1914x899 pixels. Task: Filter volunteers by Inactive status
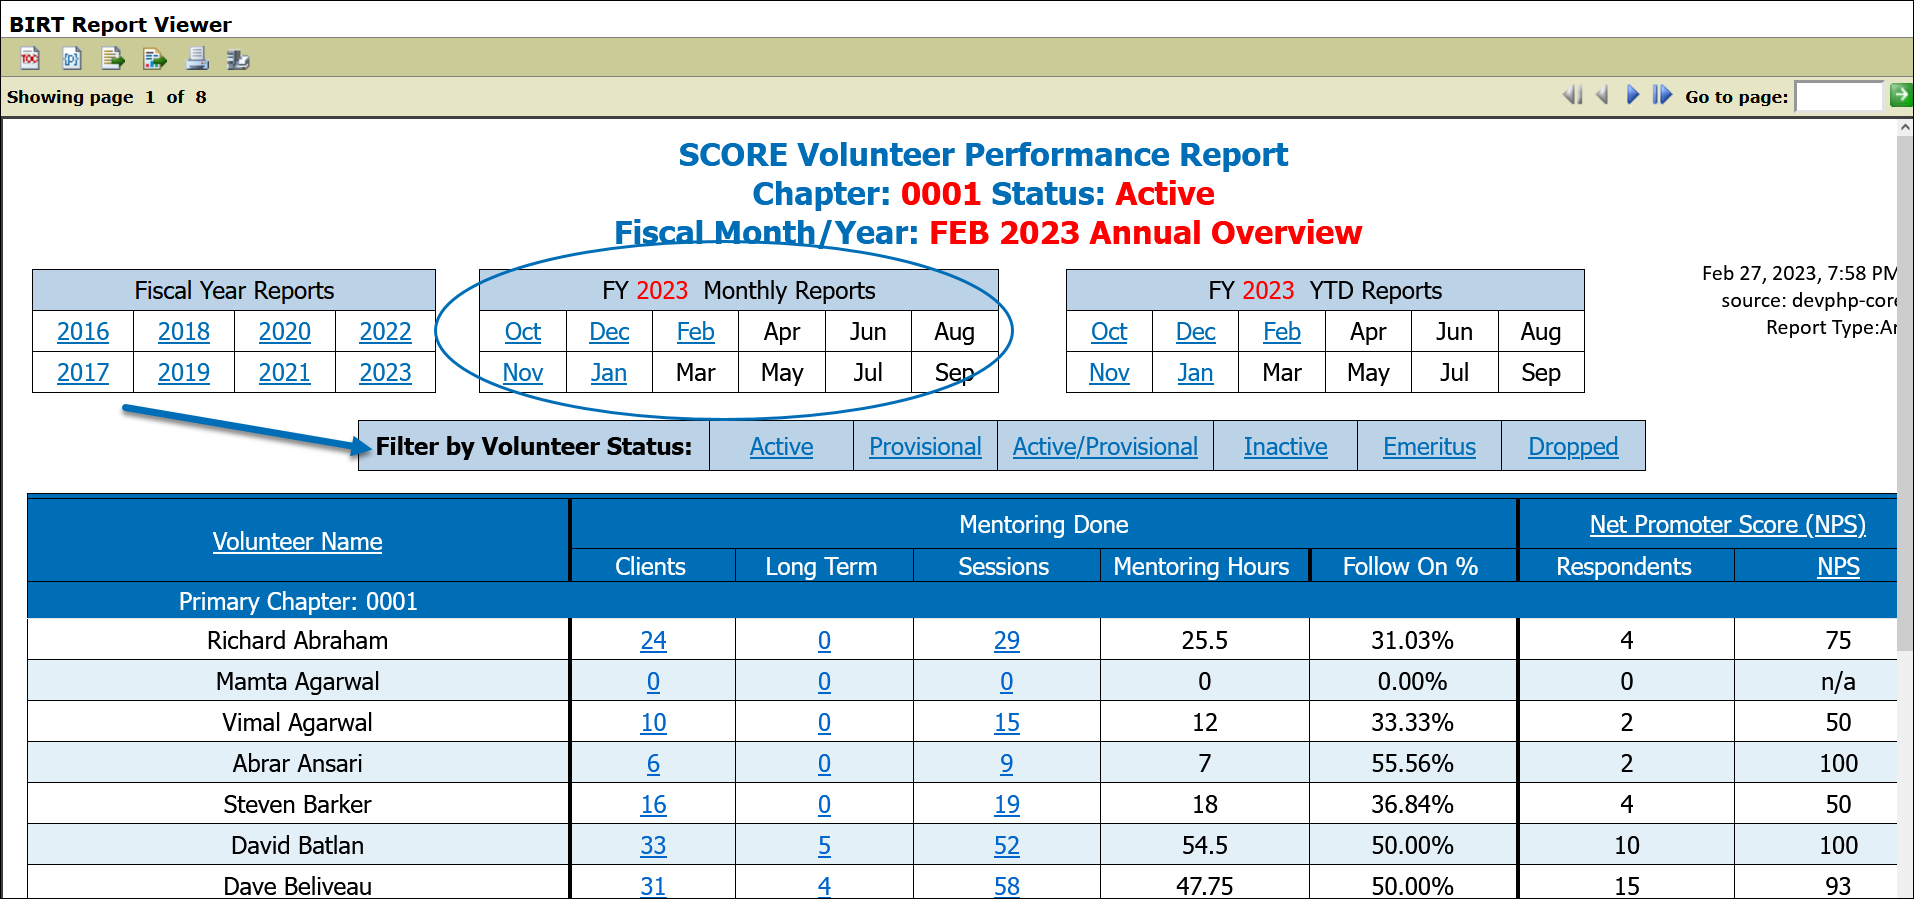(x=1286, y=447)
